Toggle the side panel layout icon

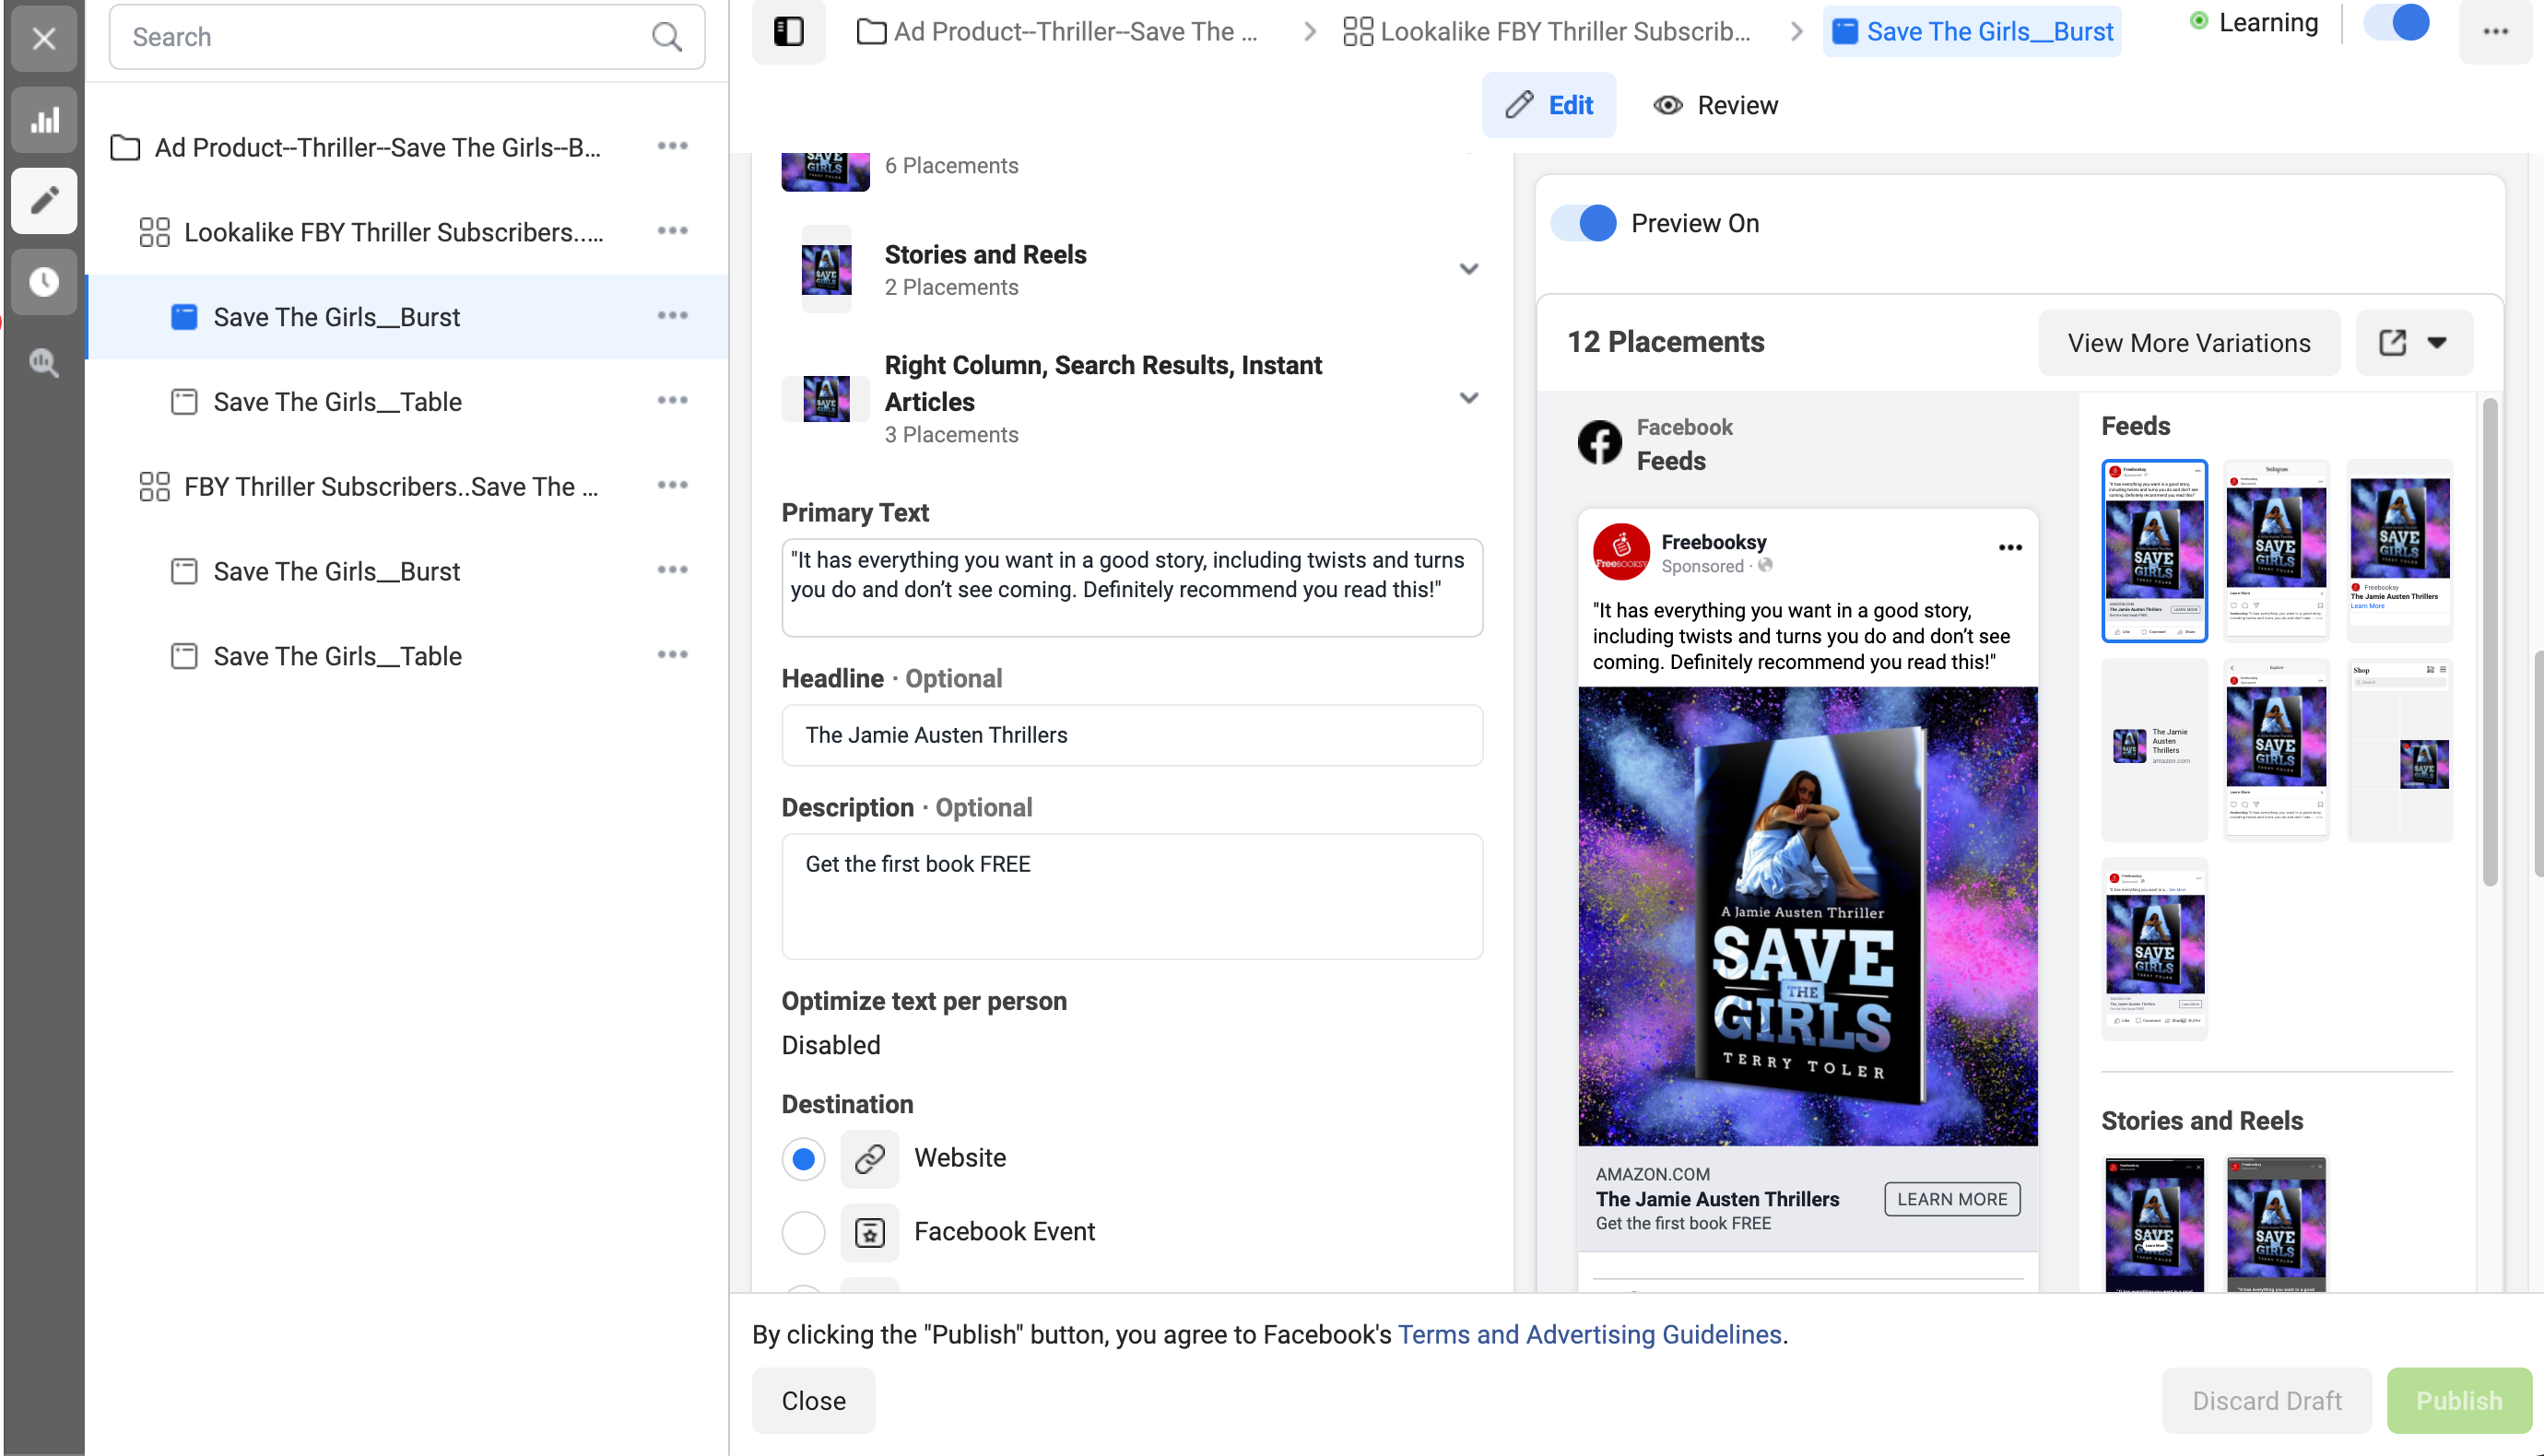click(789, 31)
